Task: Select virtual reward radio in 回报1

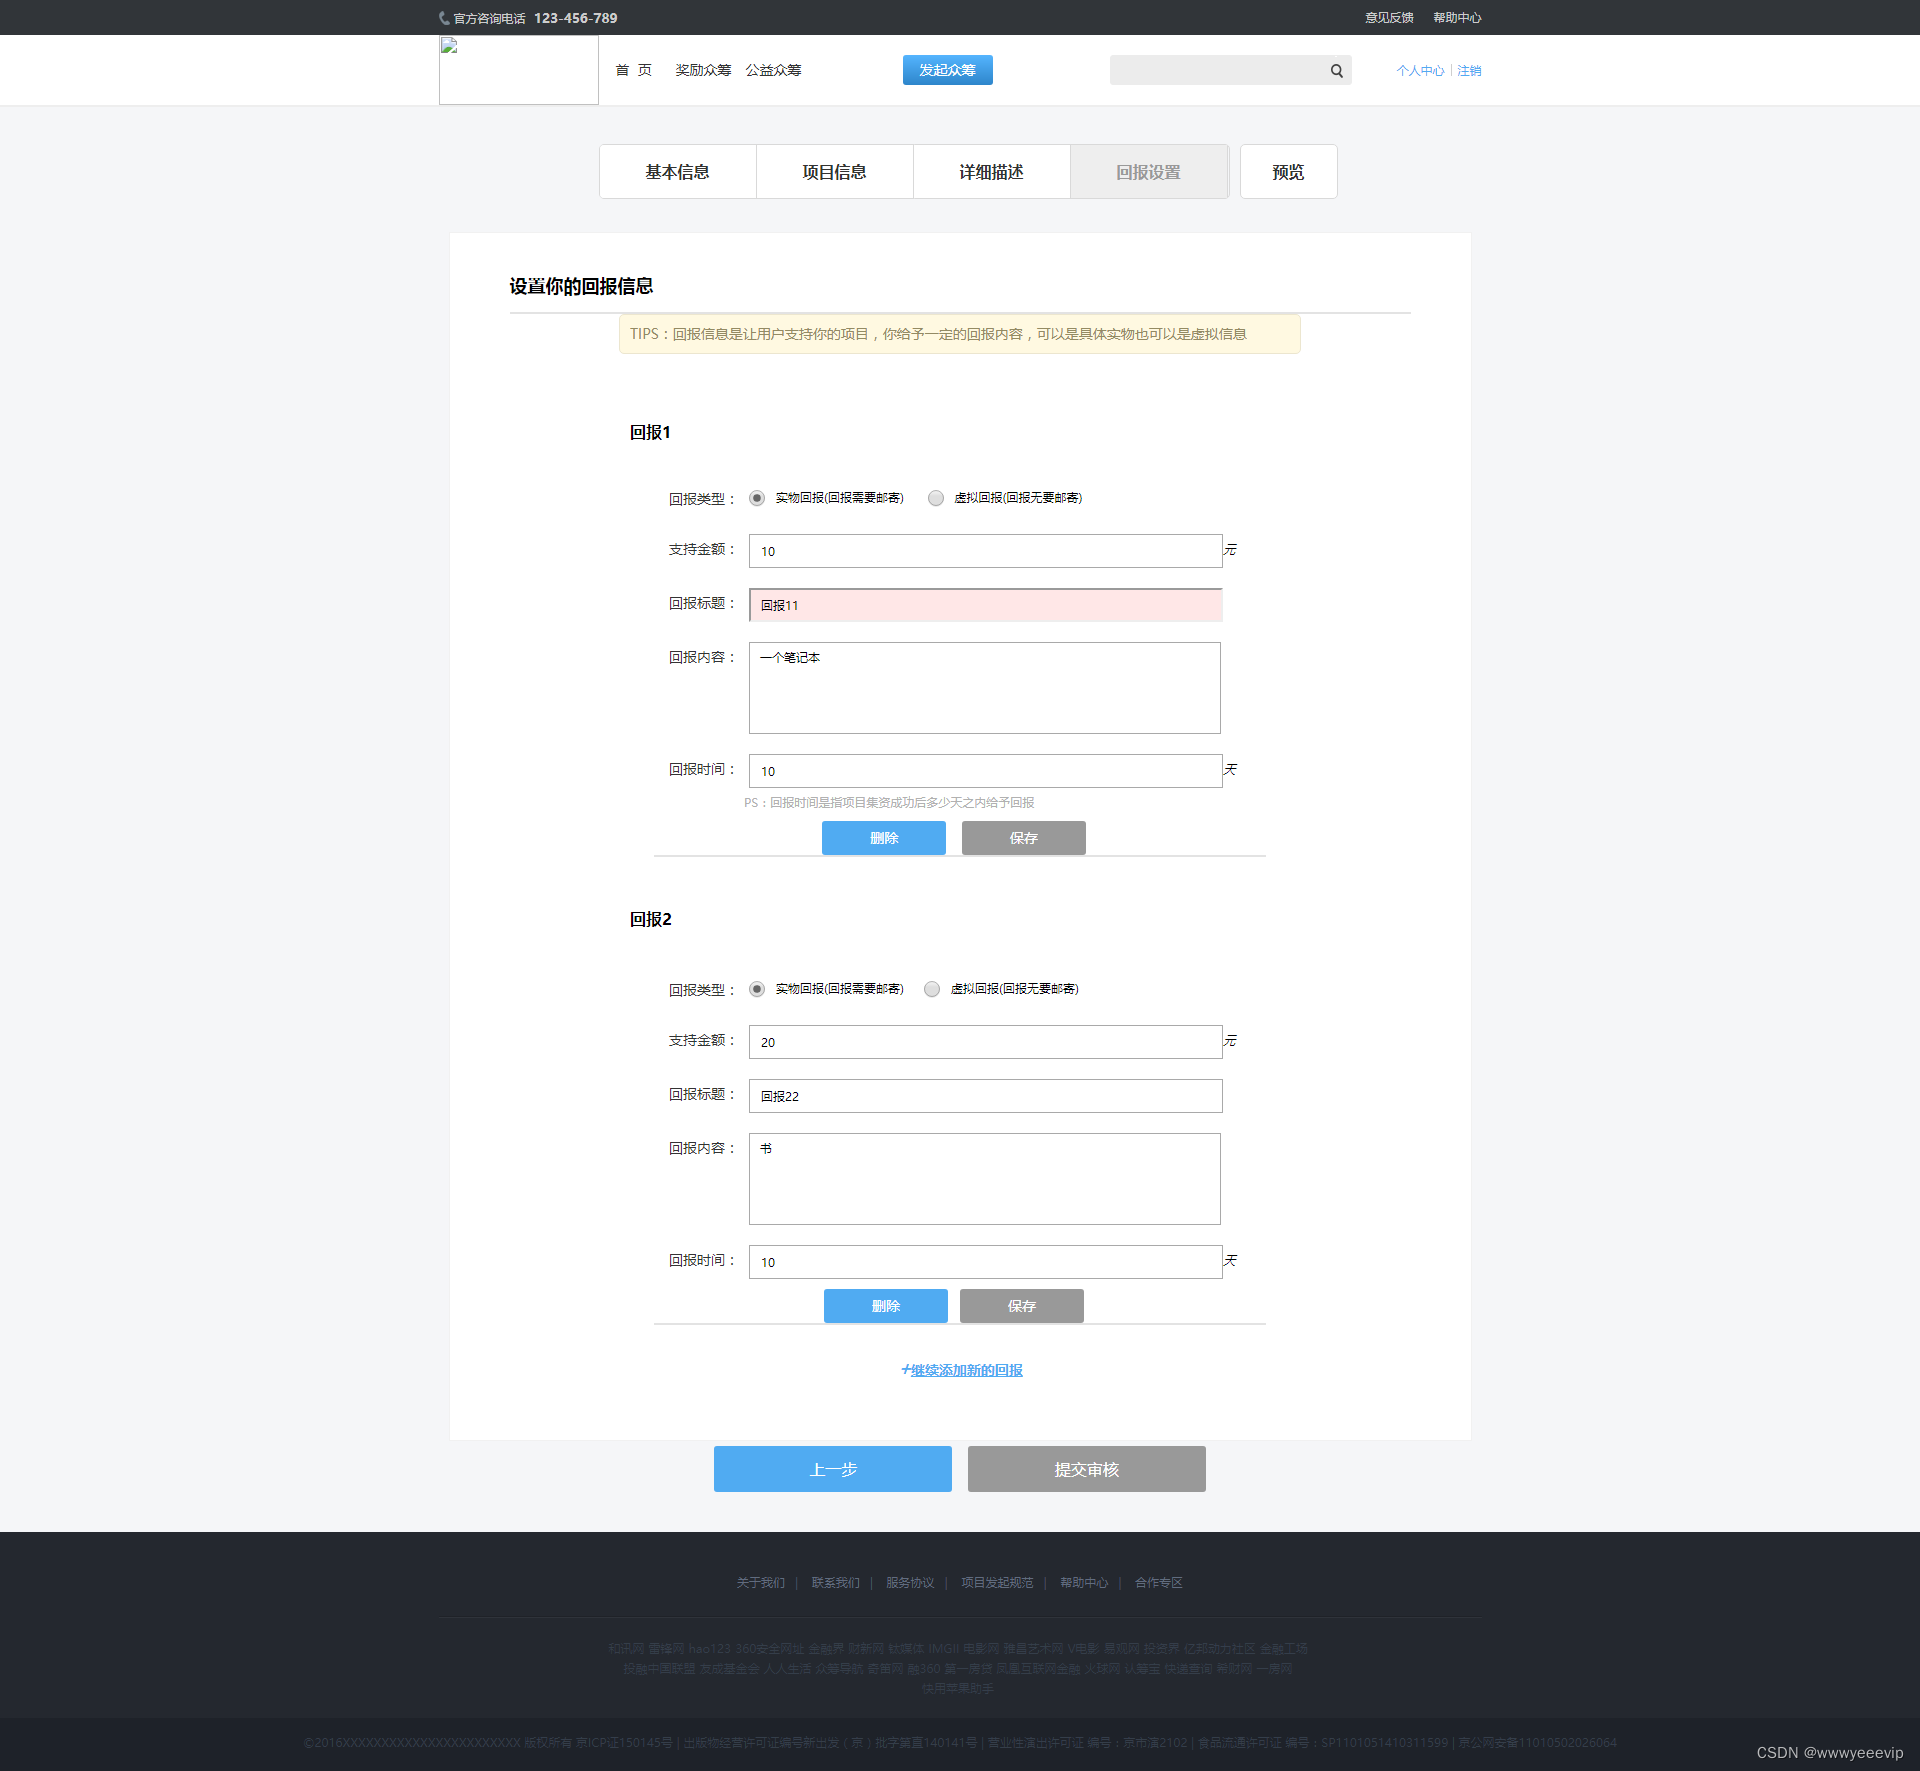Action: coord(936,498)
